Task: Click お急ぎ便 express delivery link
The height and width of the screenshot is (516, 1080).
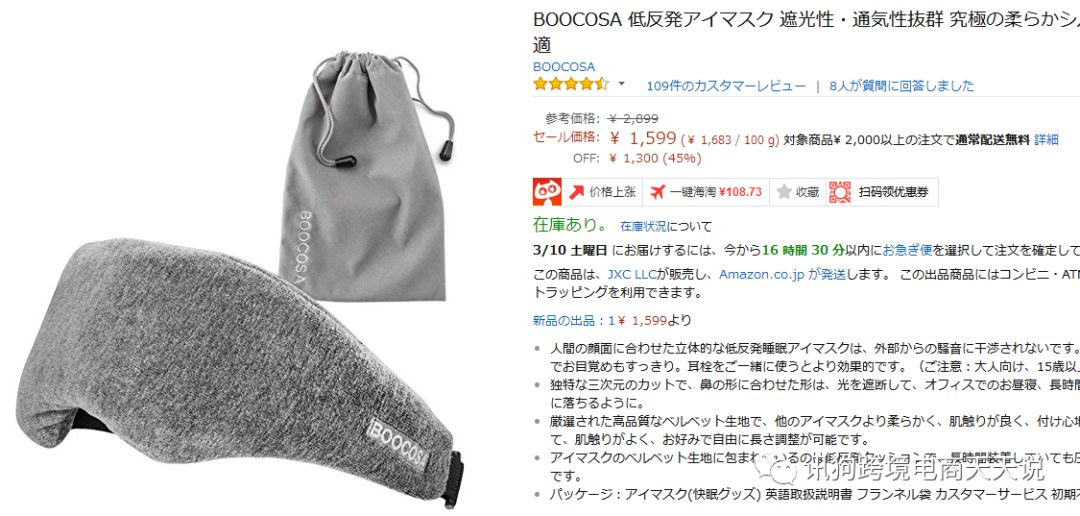Action: coord(908,249)
